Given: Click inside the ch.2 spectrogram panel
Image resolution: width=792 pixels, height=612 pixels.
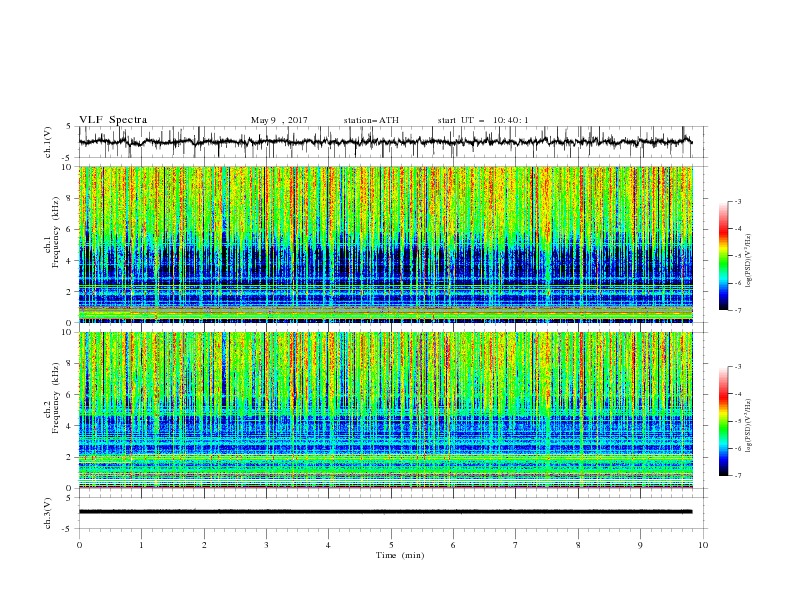Looking at the screenshot, I should tap(386, 410).
